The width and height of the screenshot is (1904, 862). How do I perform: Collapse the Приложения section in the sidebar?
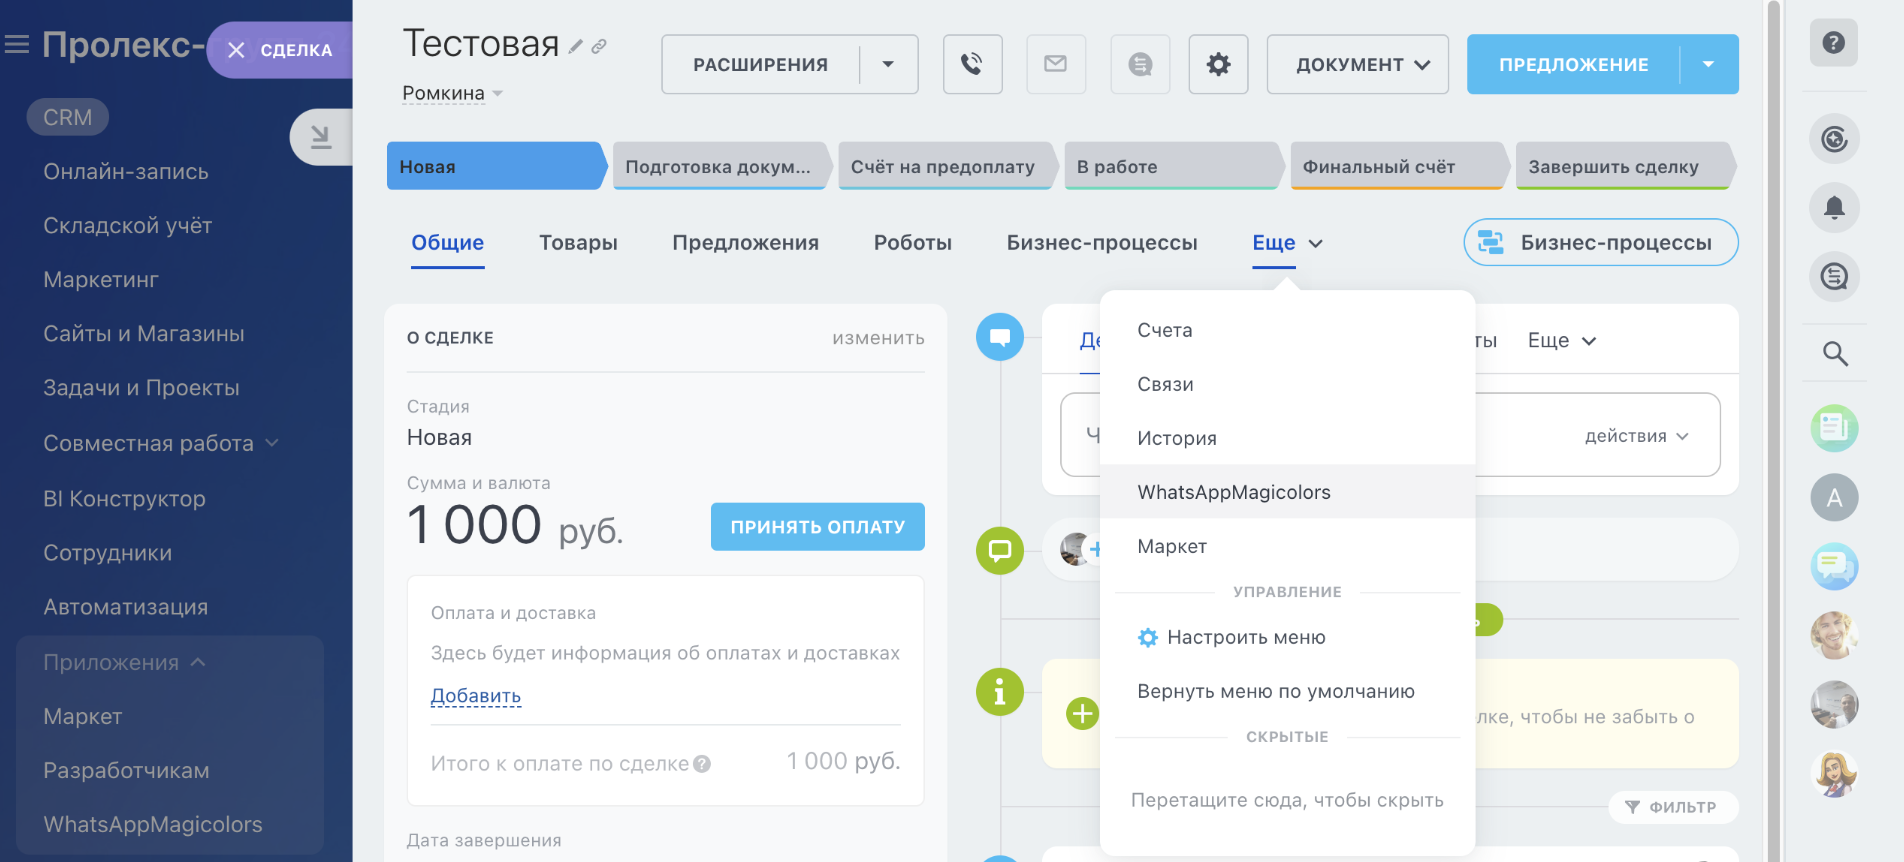coord(124,663)
